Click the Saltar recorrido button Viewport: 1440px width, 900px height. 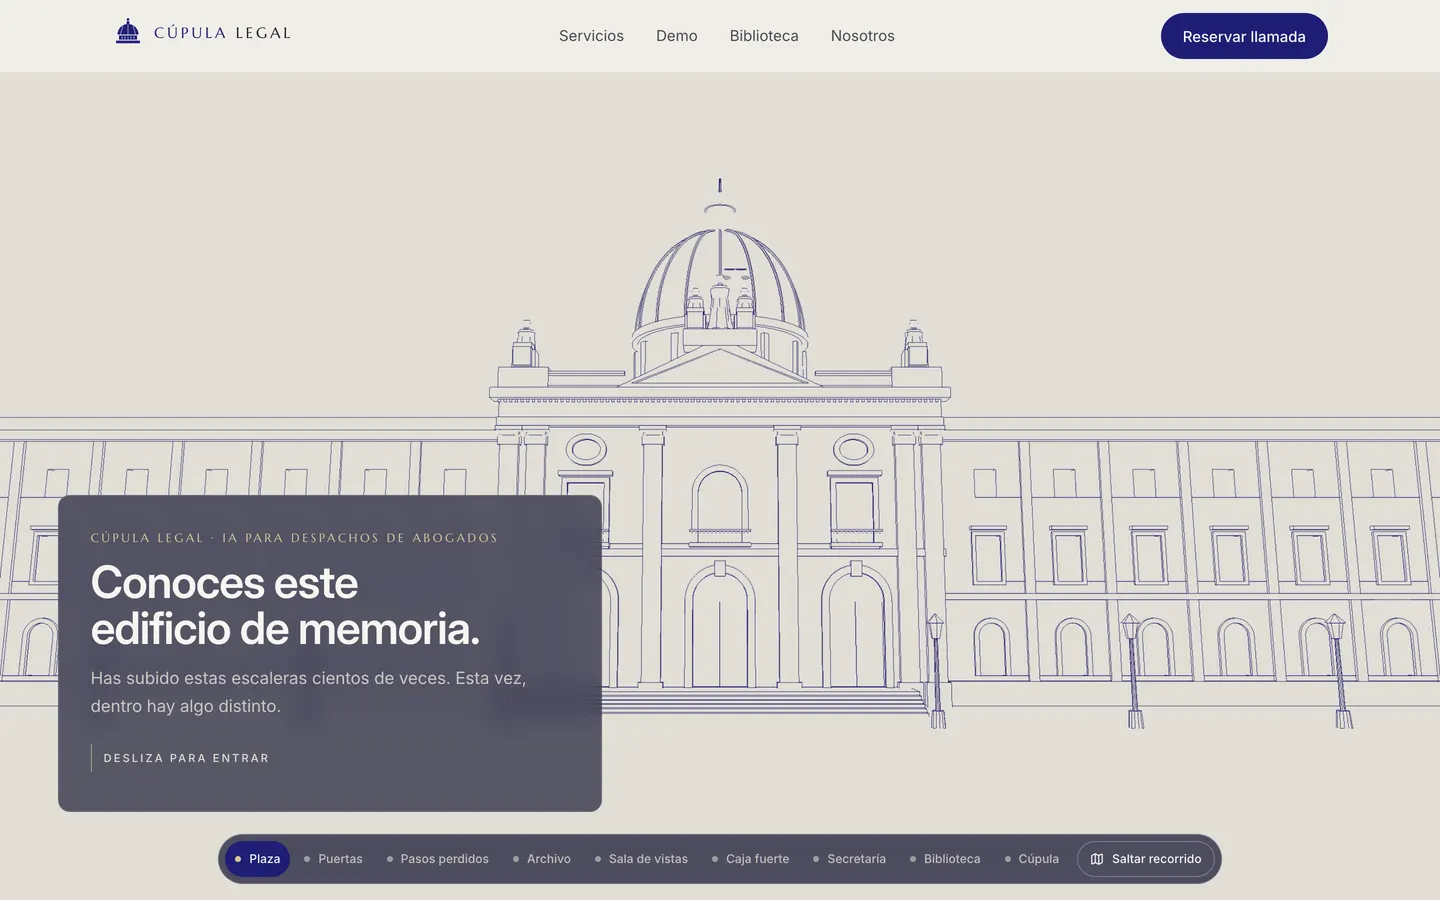[x=1146, y=859]
